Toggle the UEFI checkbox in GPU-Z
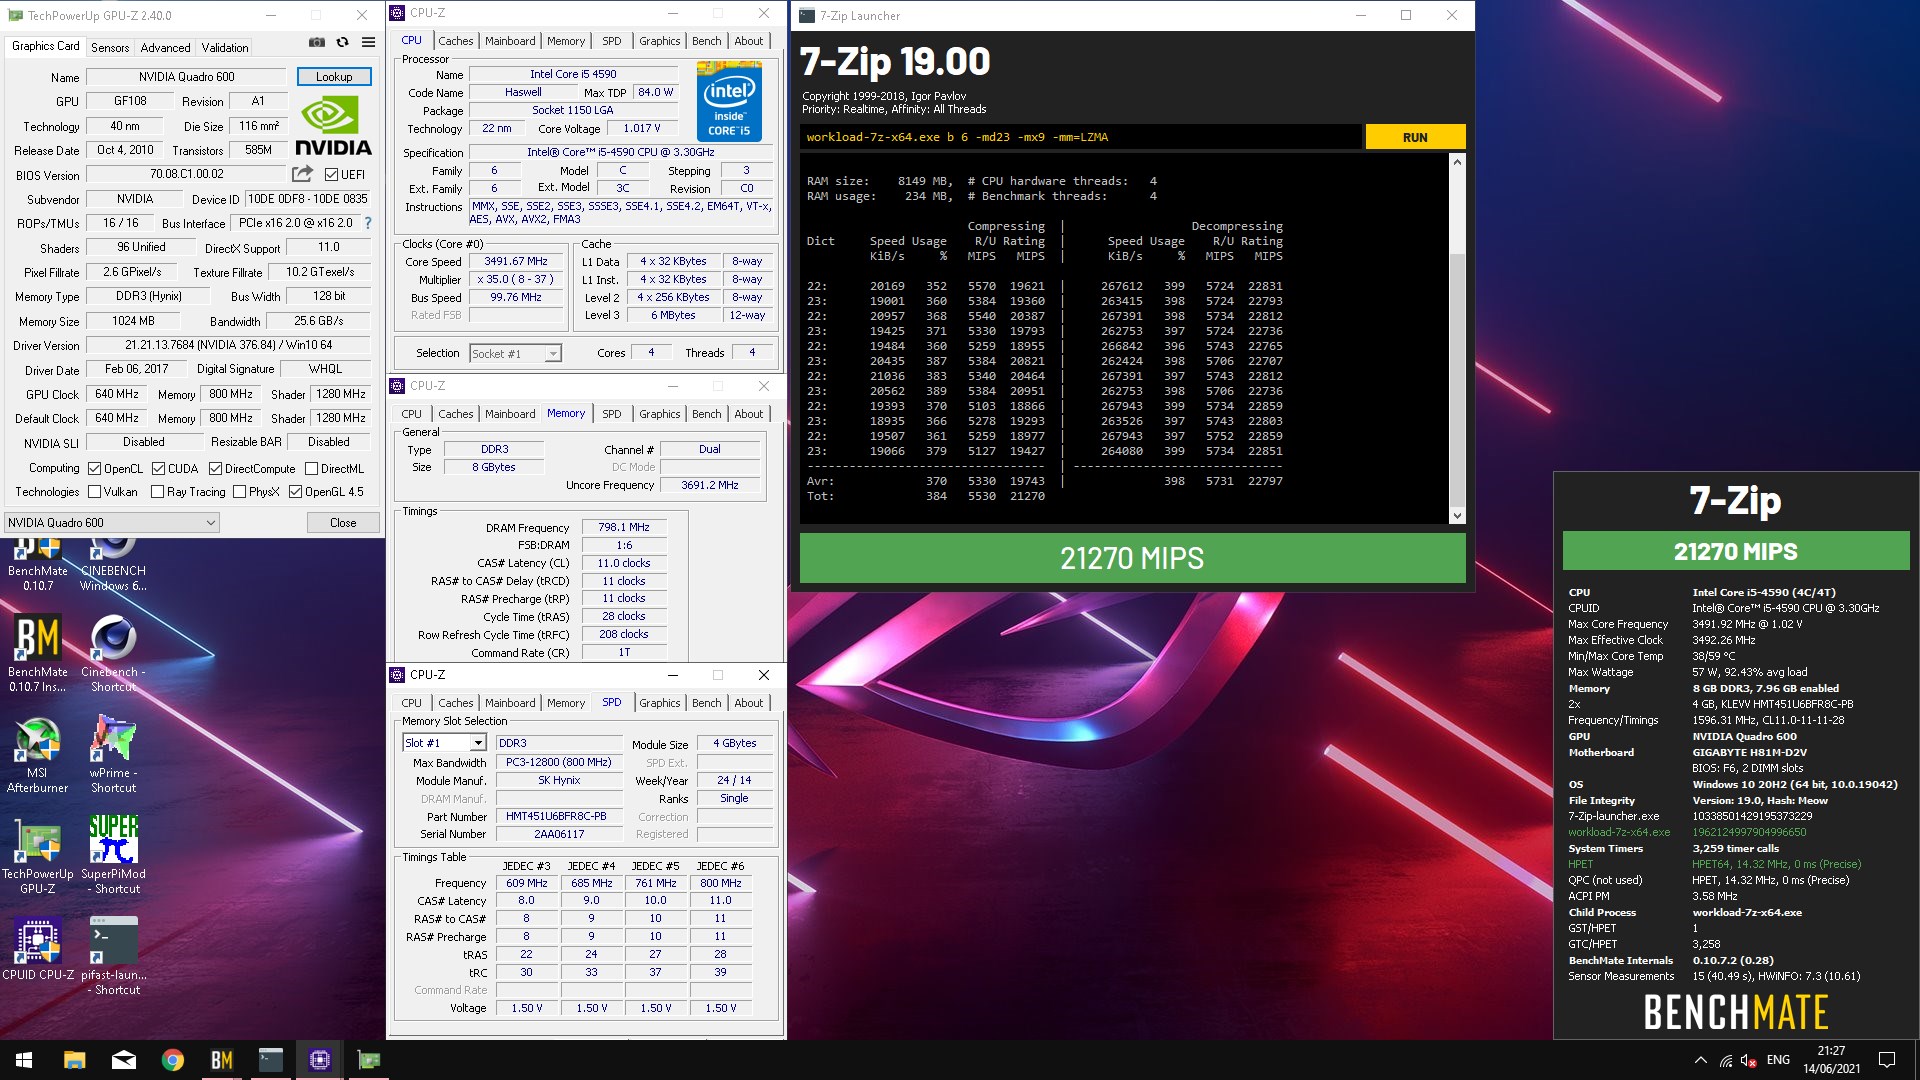Screen dimensions: 1920x1080 coord(331,174)
